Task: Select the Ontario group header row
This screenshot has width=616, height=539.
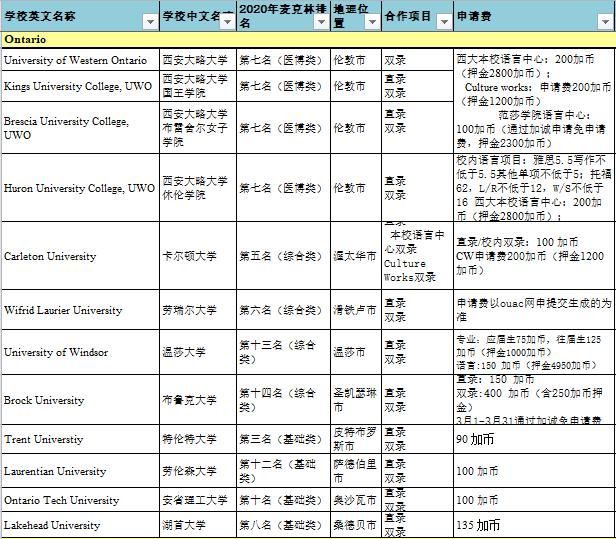Action: pyautogui.click(x=300, y=39)
